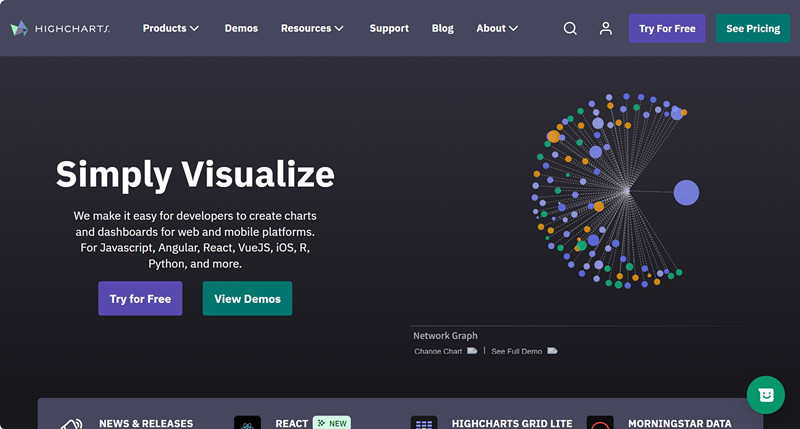Click the hero Try for Free button

[140, 298]
